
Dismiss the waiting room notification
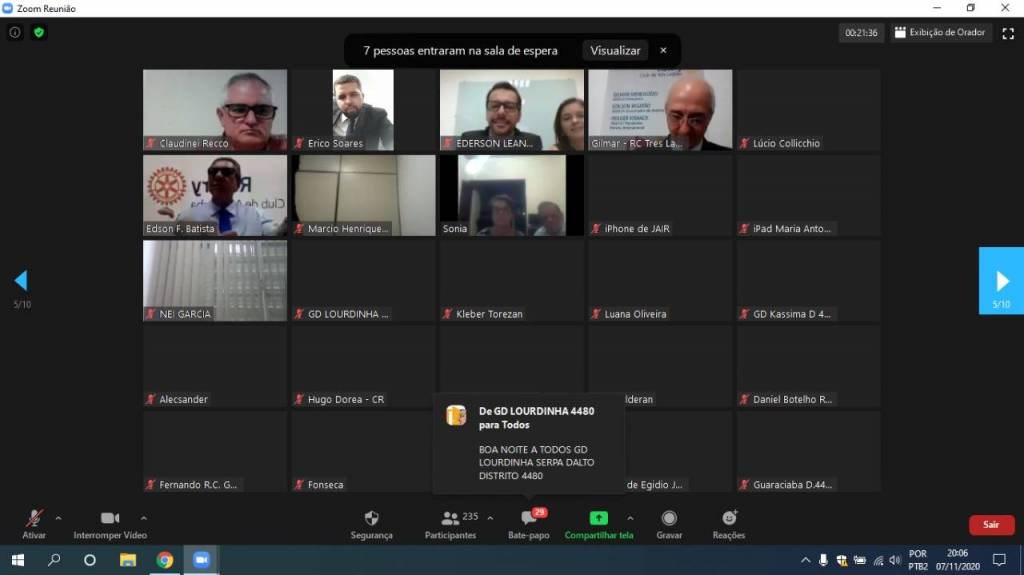[663, 51]
